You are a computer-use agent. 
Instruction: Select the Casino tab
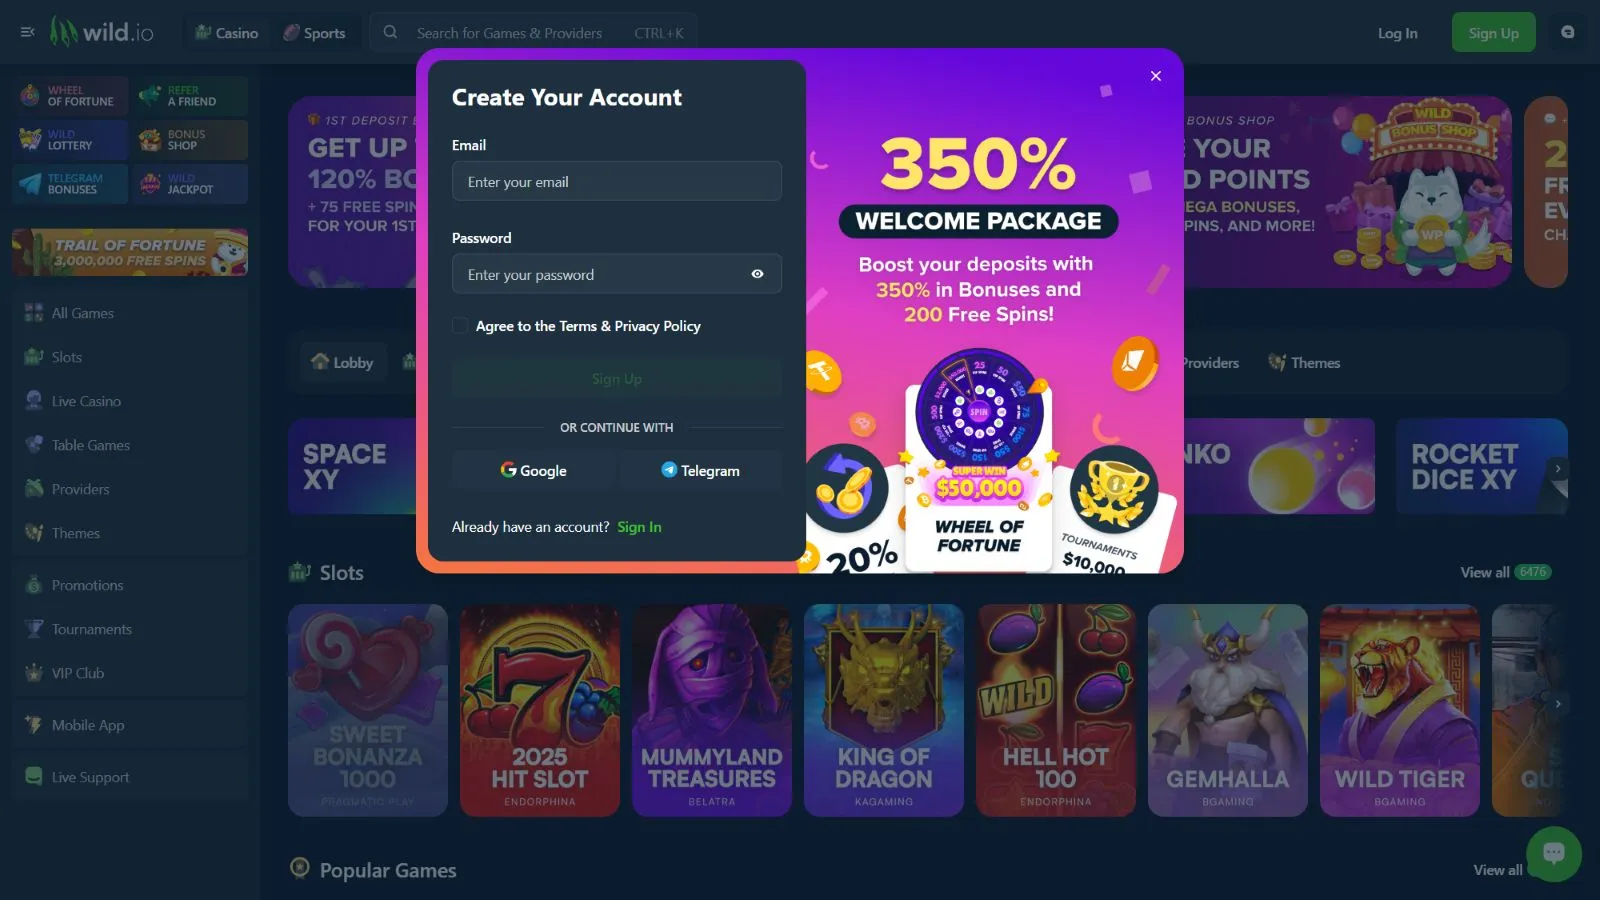point(227,33)
